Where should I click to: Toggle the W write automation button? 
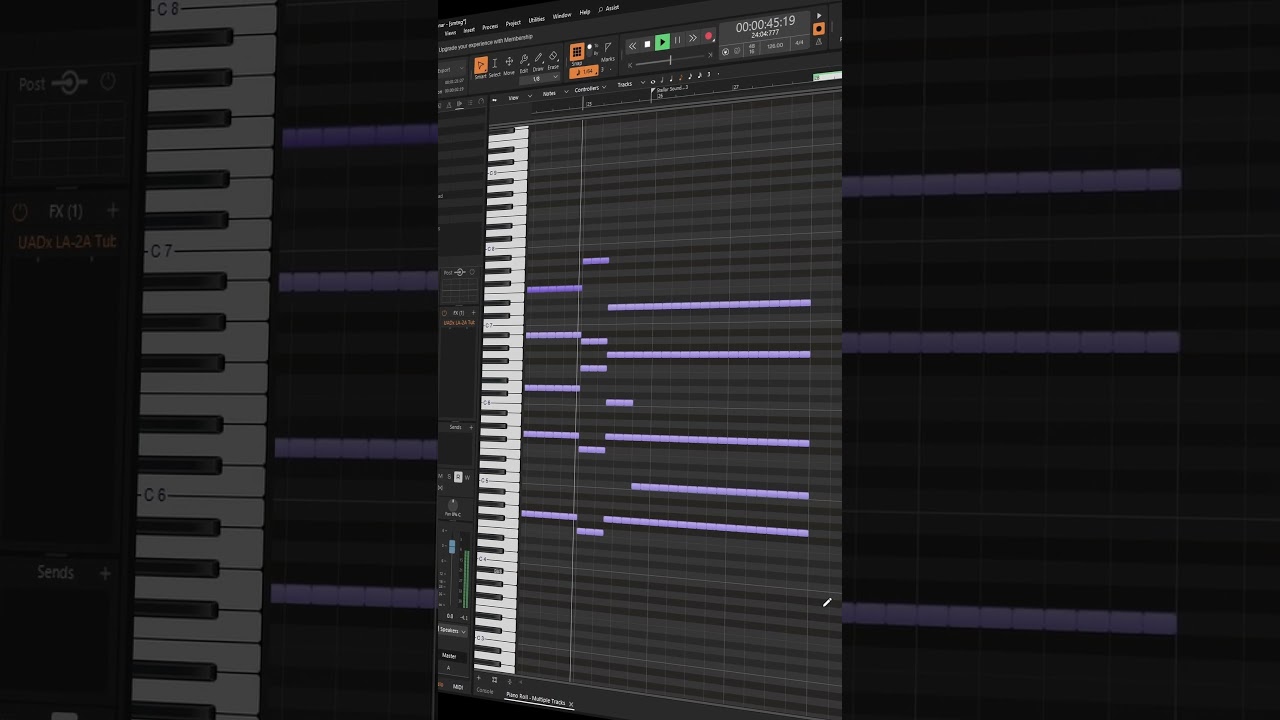(x=467, y=476)
